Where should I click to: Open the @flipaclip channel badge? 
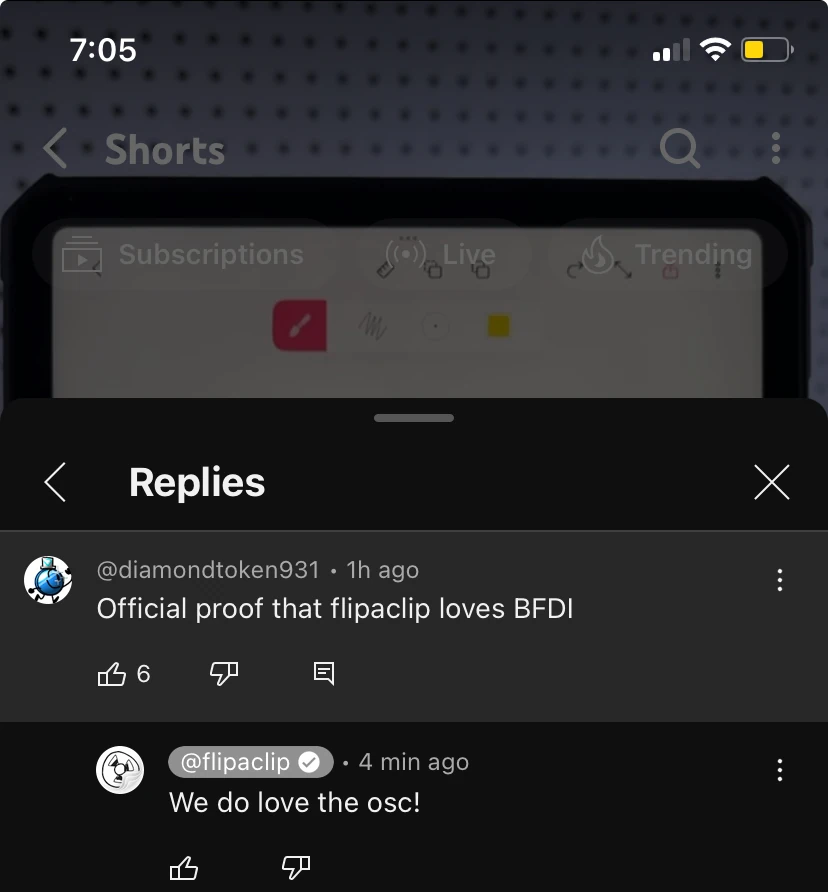250,762
